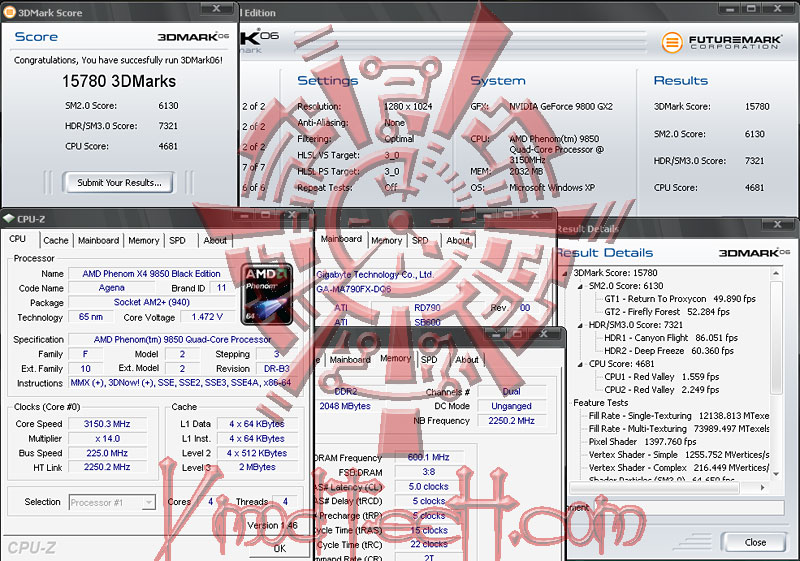Screen dimensions: 800x561
Task: Switch to the Cache tab in CPU-Z
Action: click(56, 240)
